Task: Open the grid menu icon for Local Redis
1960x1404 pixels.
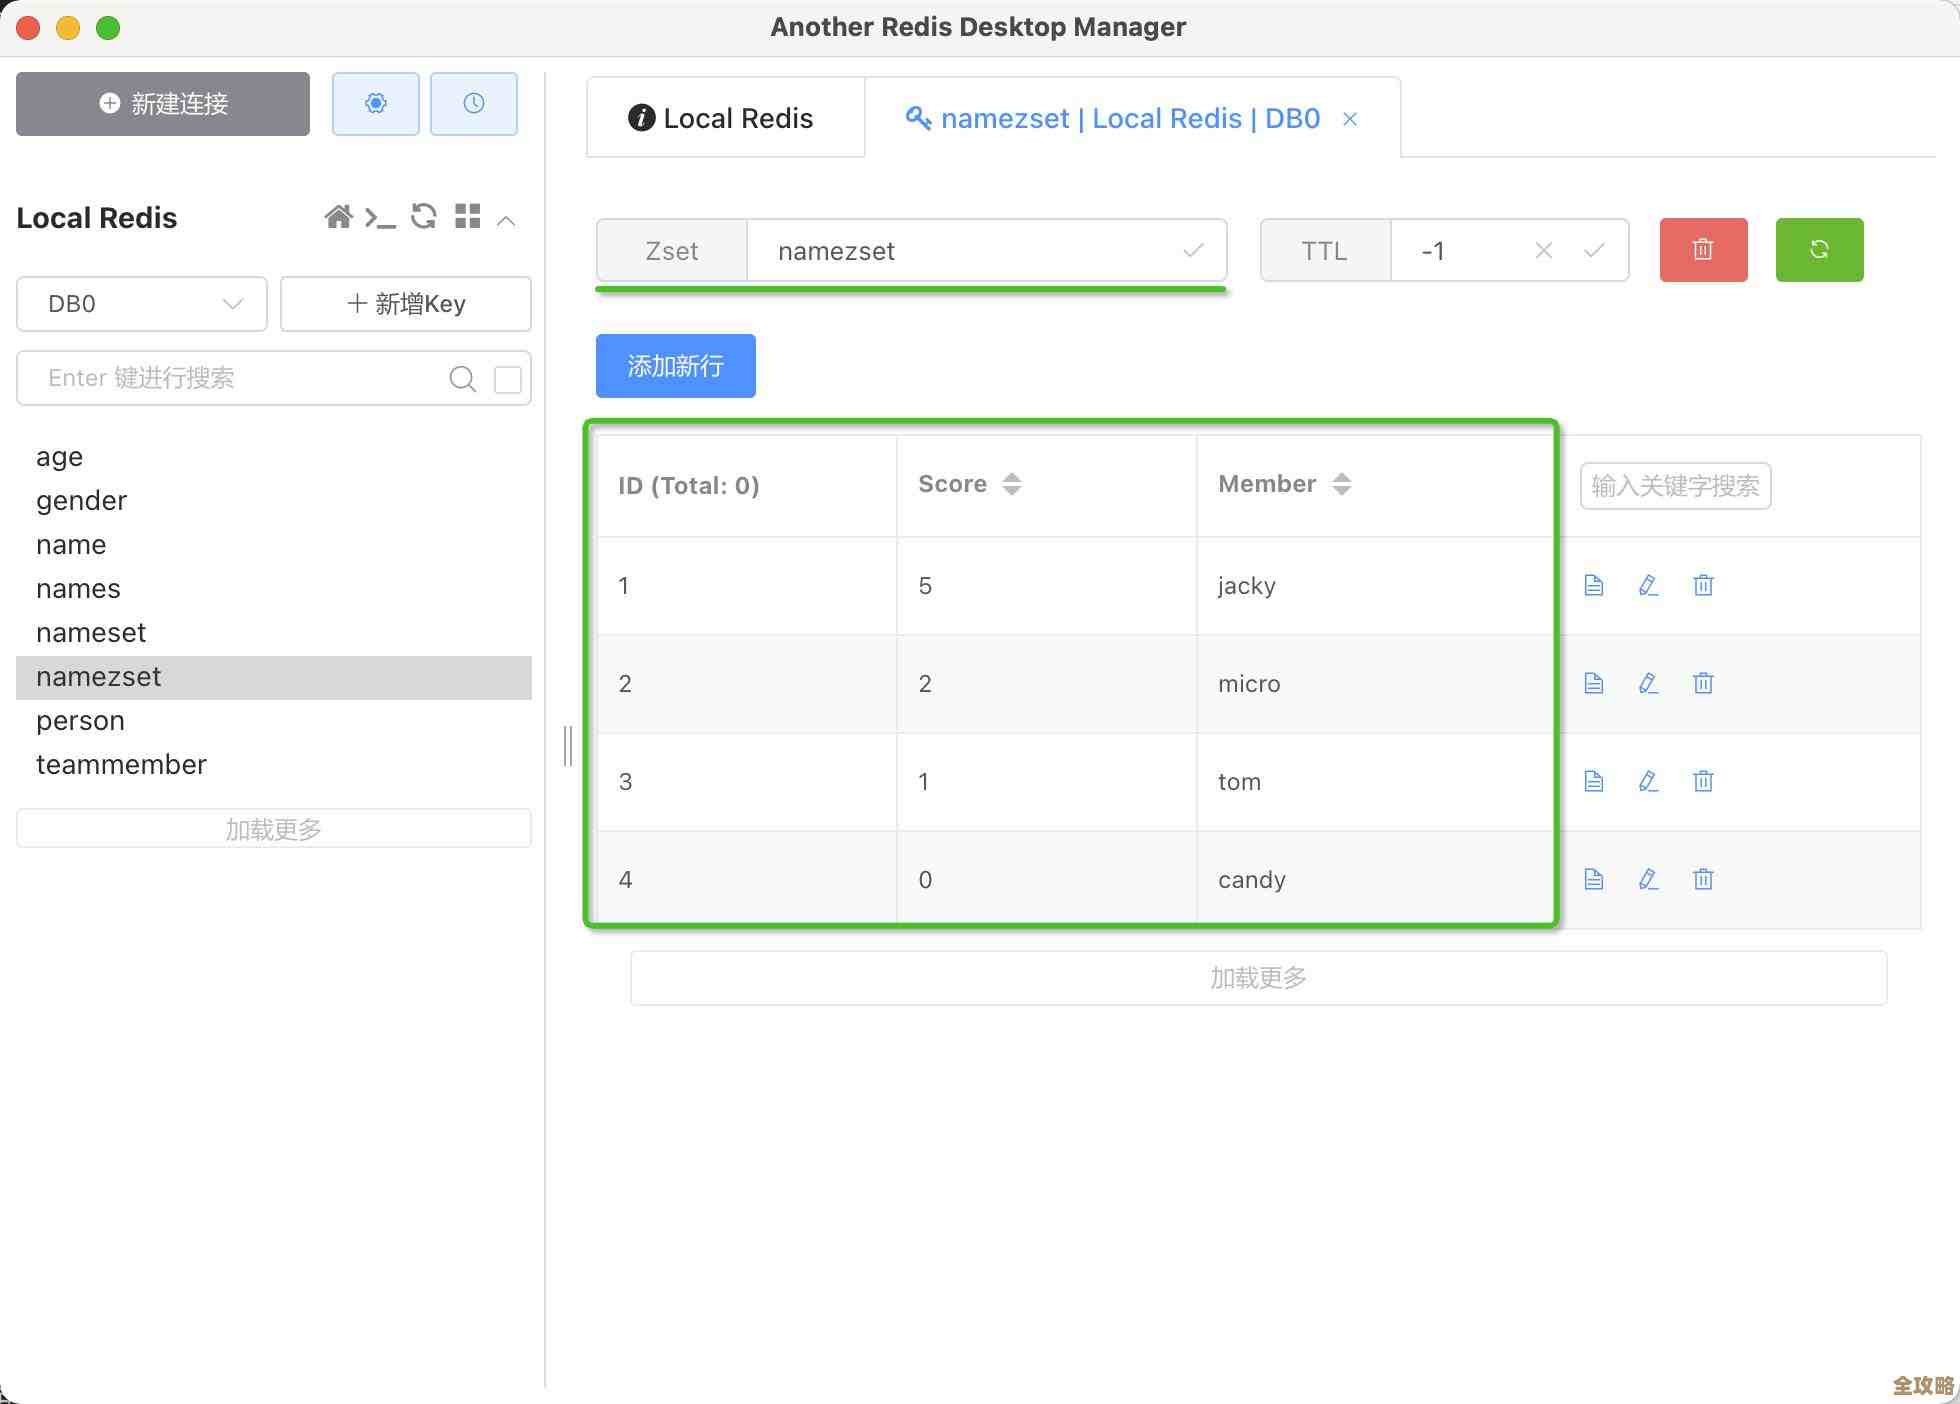Action: pos(467,217)
